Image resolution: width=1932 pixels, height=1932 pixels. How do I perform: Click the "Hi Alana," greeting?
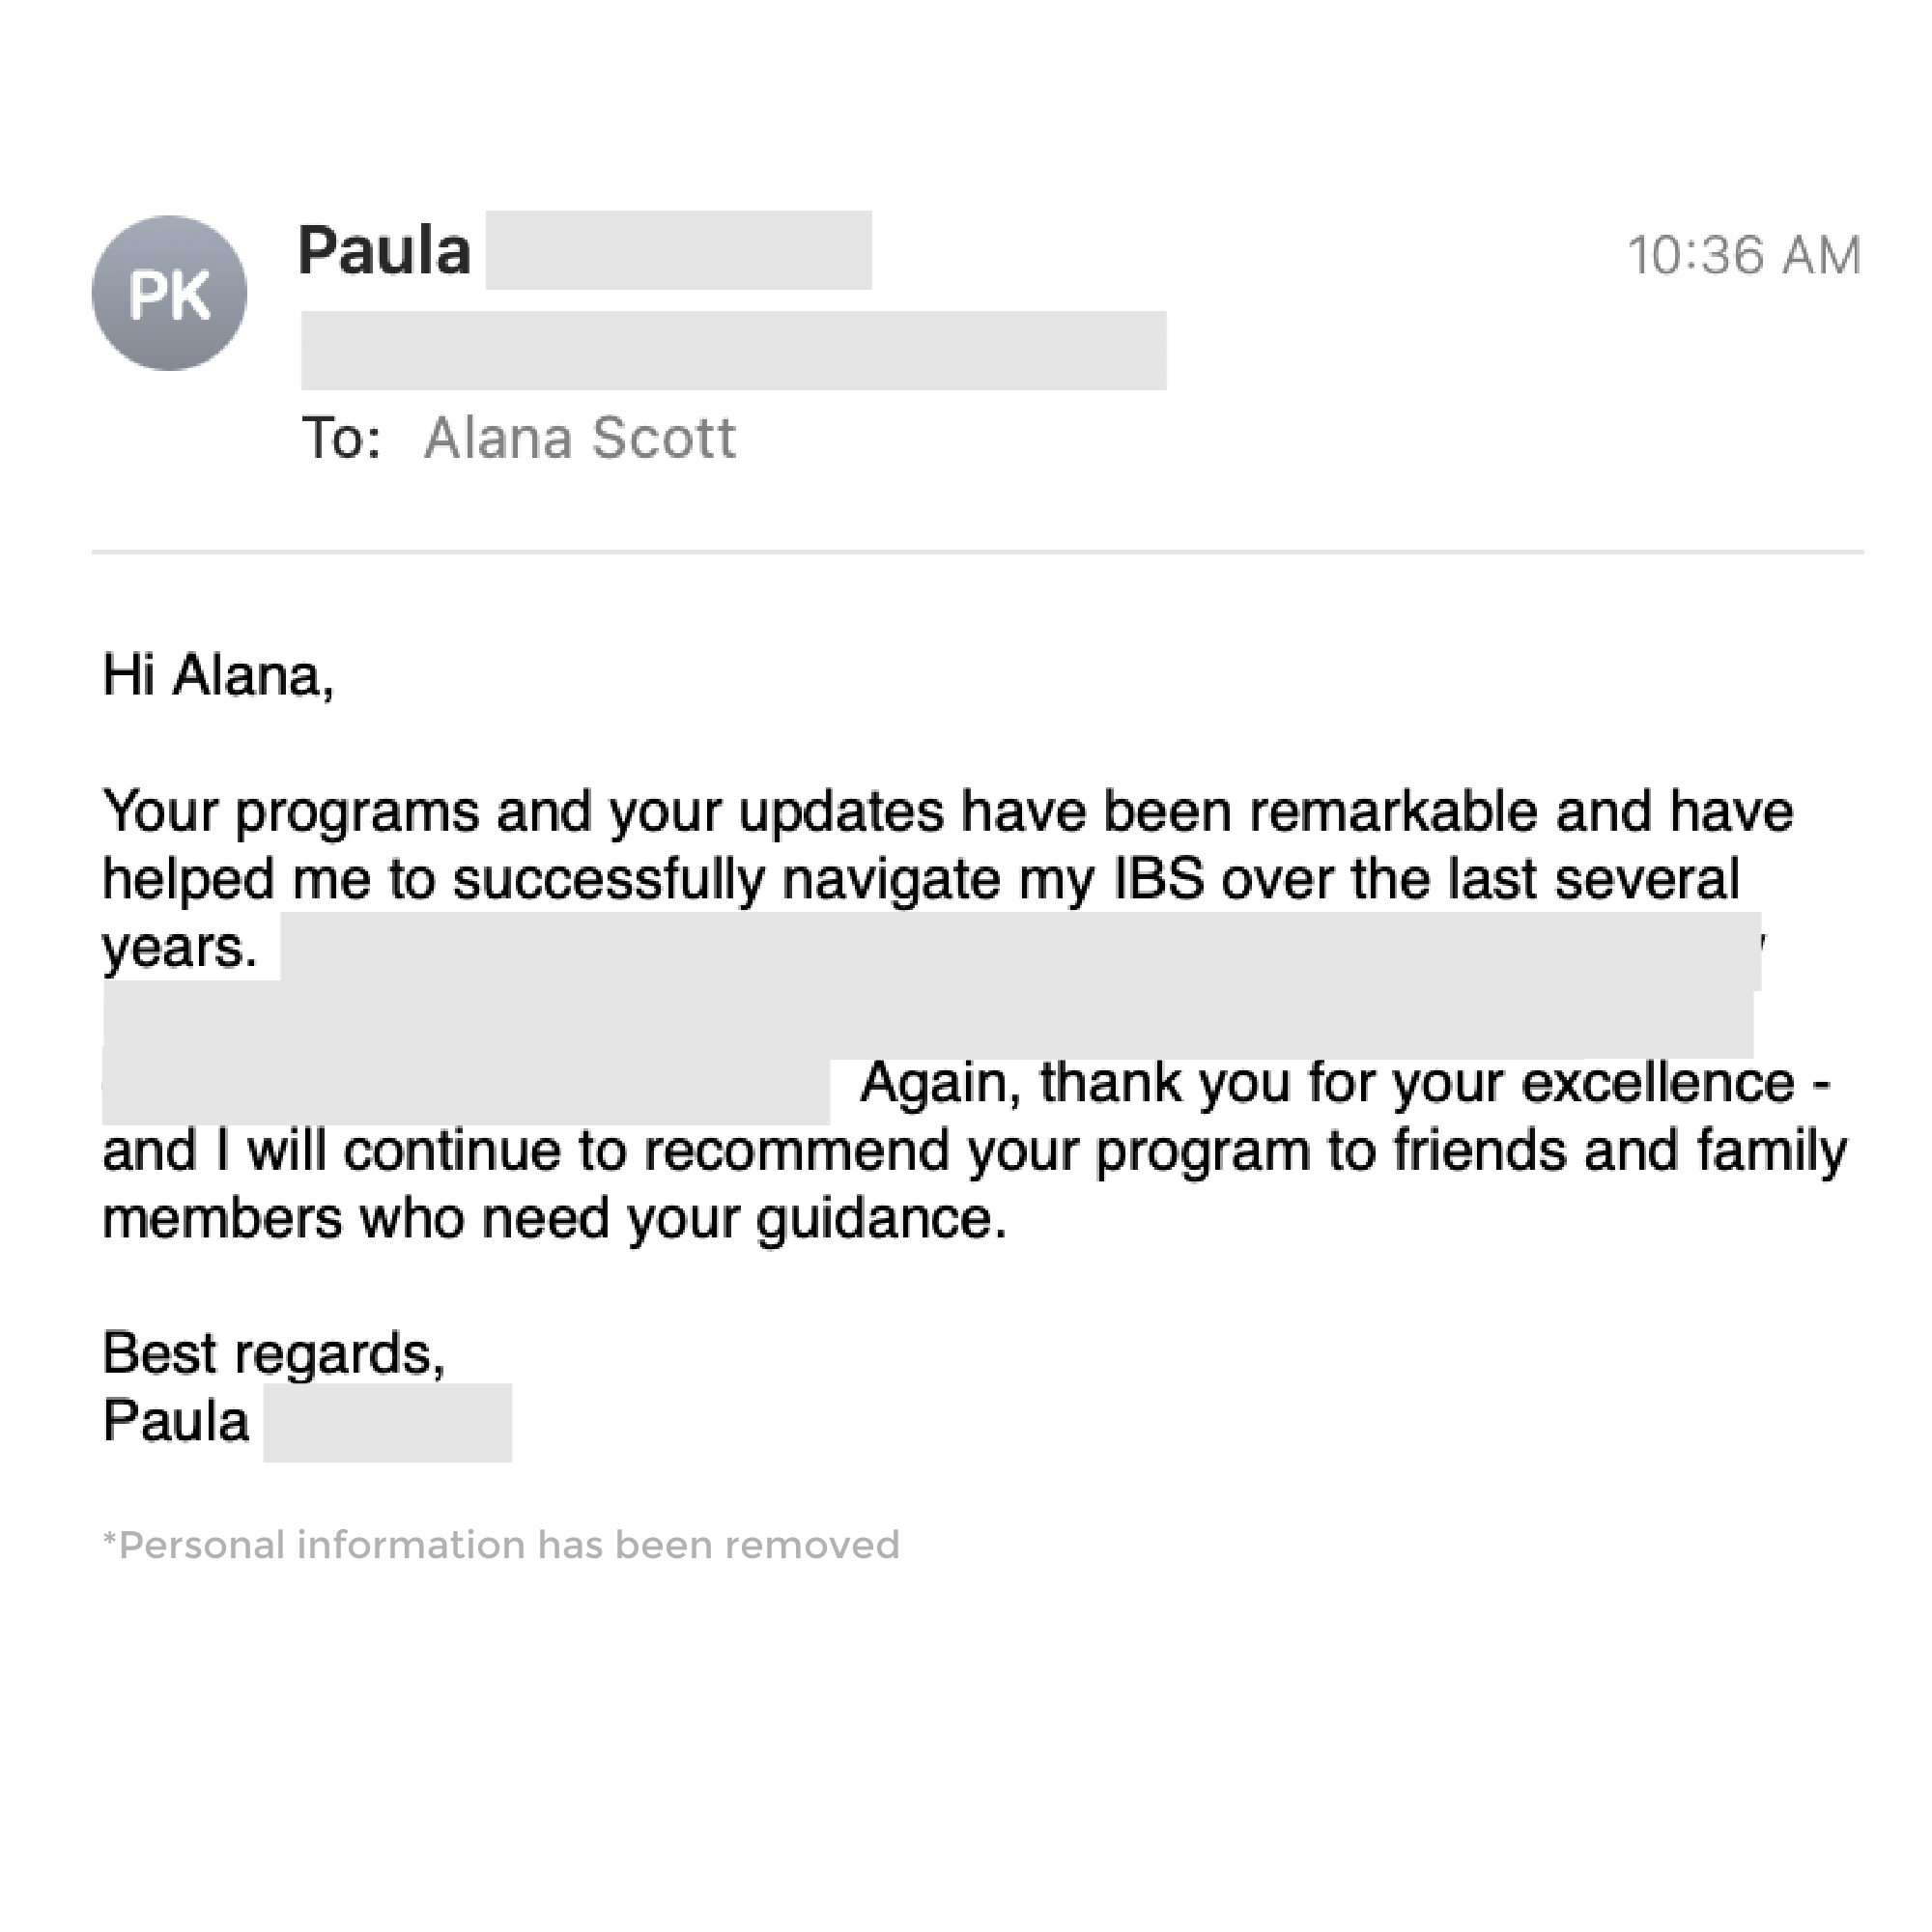(218, 675)
